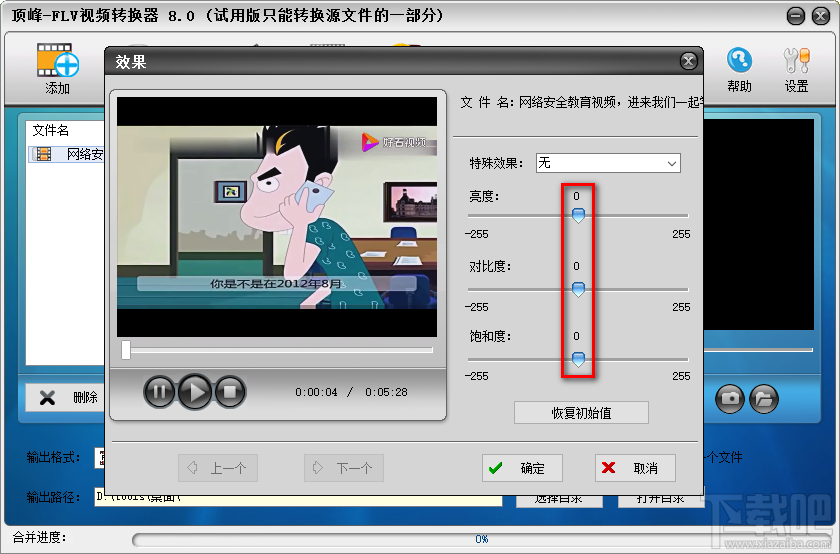This screenshot has height=554, width=840.
Task: Cancel with the 取消 button
Action: [x=635, y=468]
